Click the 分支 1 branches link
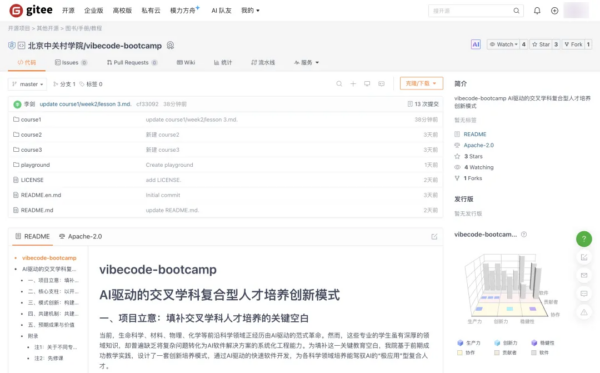The image size is (600, 373). [x=64, y=84]
